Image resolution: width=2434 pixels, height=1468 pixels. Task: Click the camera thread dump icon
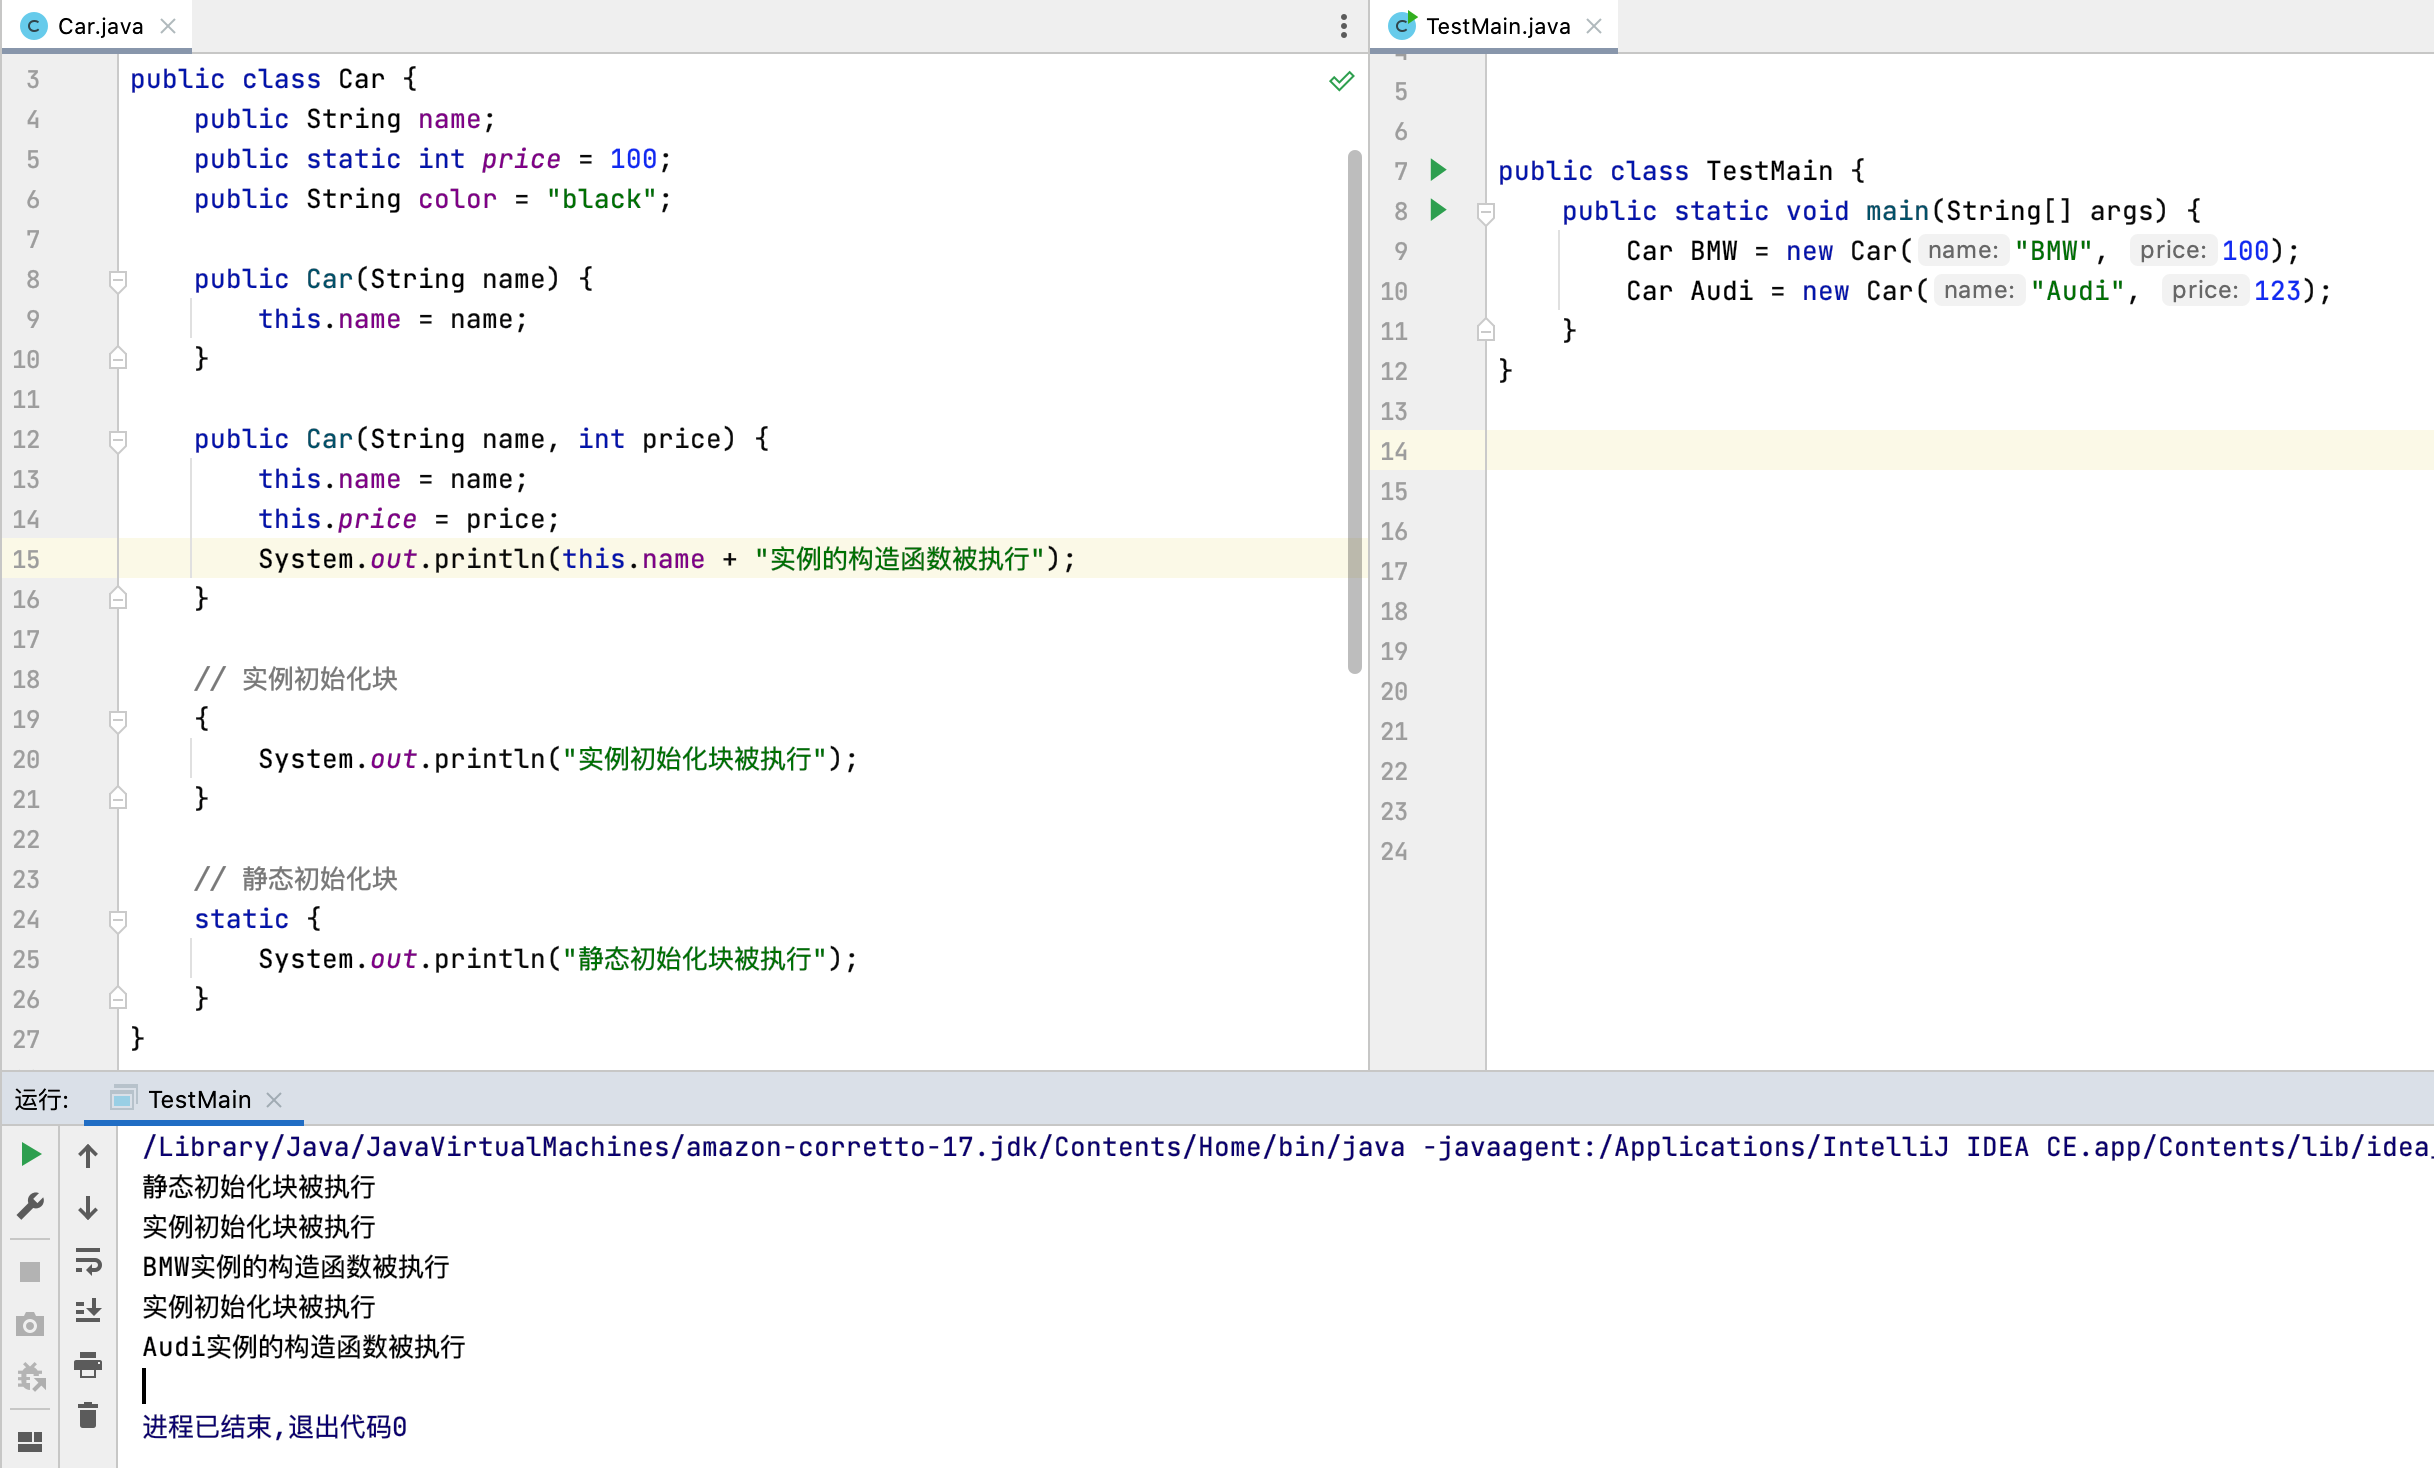click(30, 1325)
